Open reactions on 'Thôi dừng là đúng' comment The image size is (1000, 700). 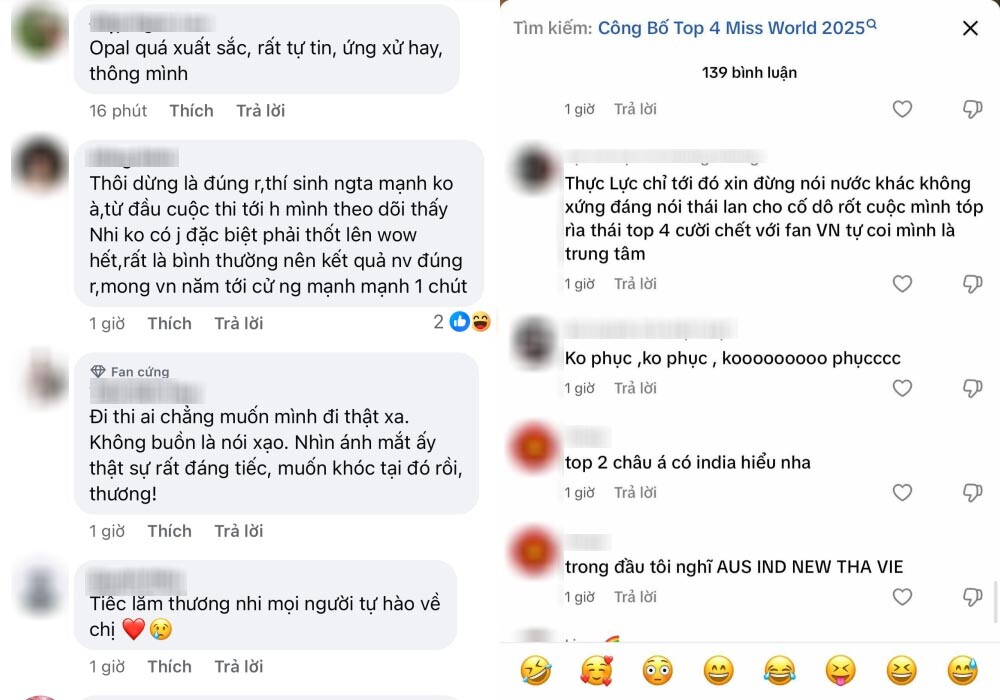(x=462, y=322)
